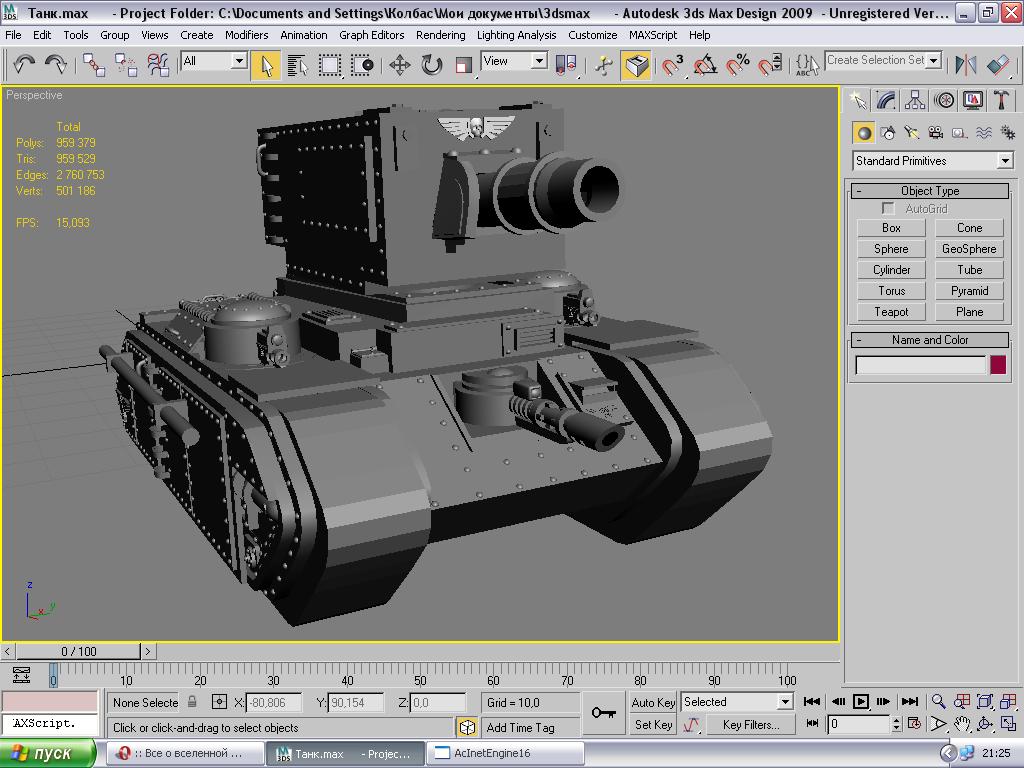The image size is (1024, 768).
Task: Click the time slider 0 / 100 handle
Action: point(78,651)
